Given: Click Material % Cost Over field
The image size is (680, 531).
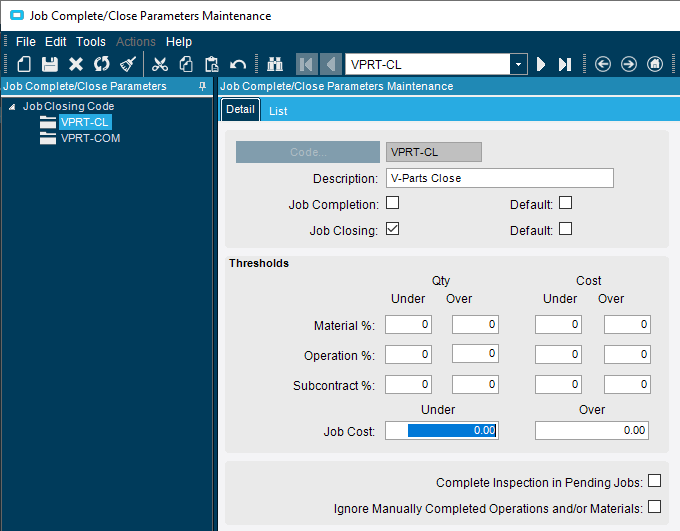Looking at the screenshot, I should [627, 324].
